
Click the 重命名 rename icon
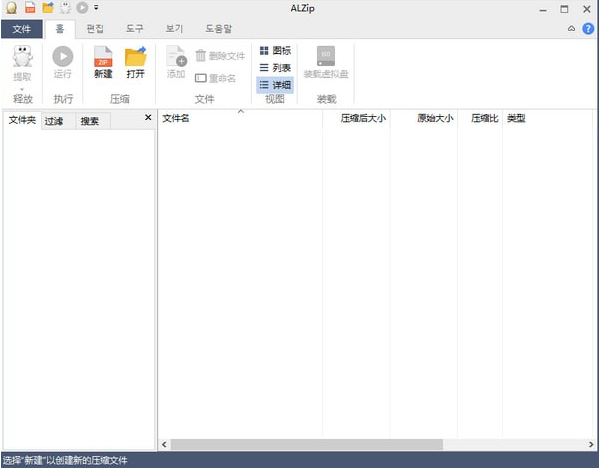click(x=201, y=78)
